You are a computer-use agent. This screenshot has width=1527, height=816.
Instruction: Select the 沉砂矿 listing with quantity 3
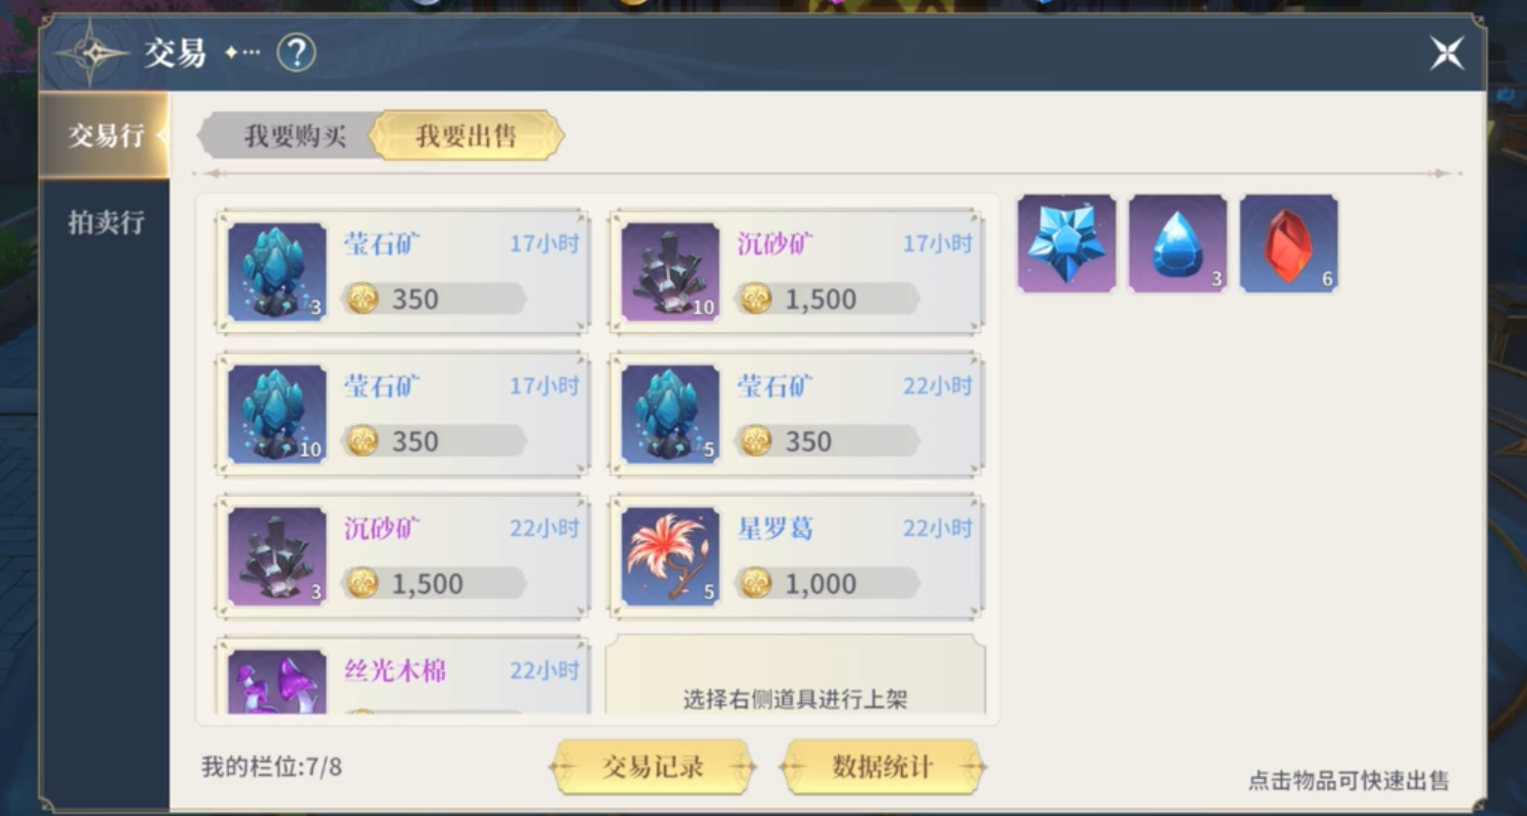[x=402, y=556]
